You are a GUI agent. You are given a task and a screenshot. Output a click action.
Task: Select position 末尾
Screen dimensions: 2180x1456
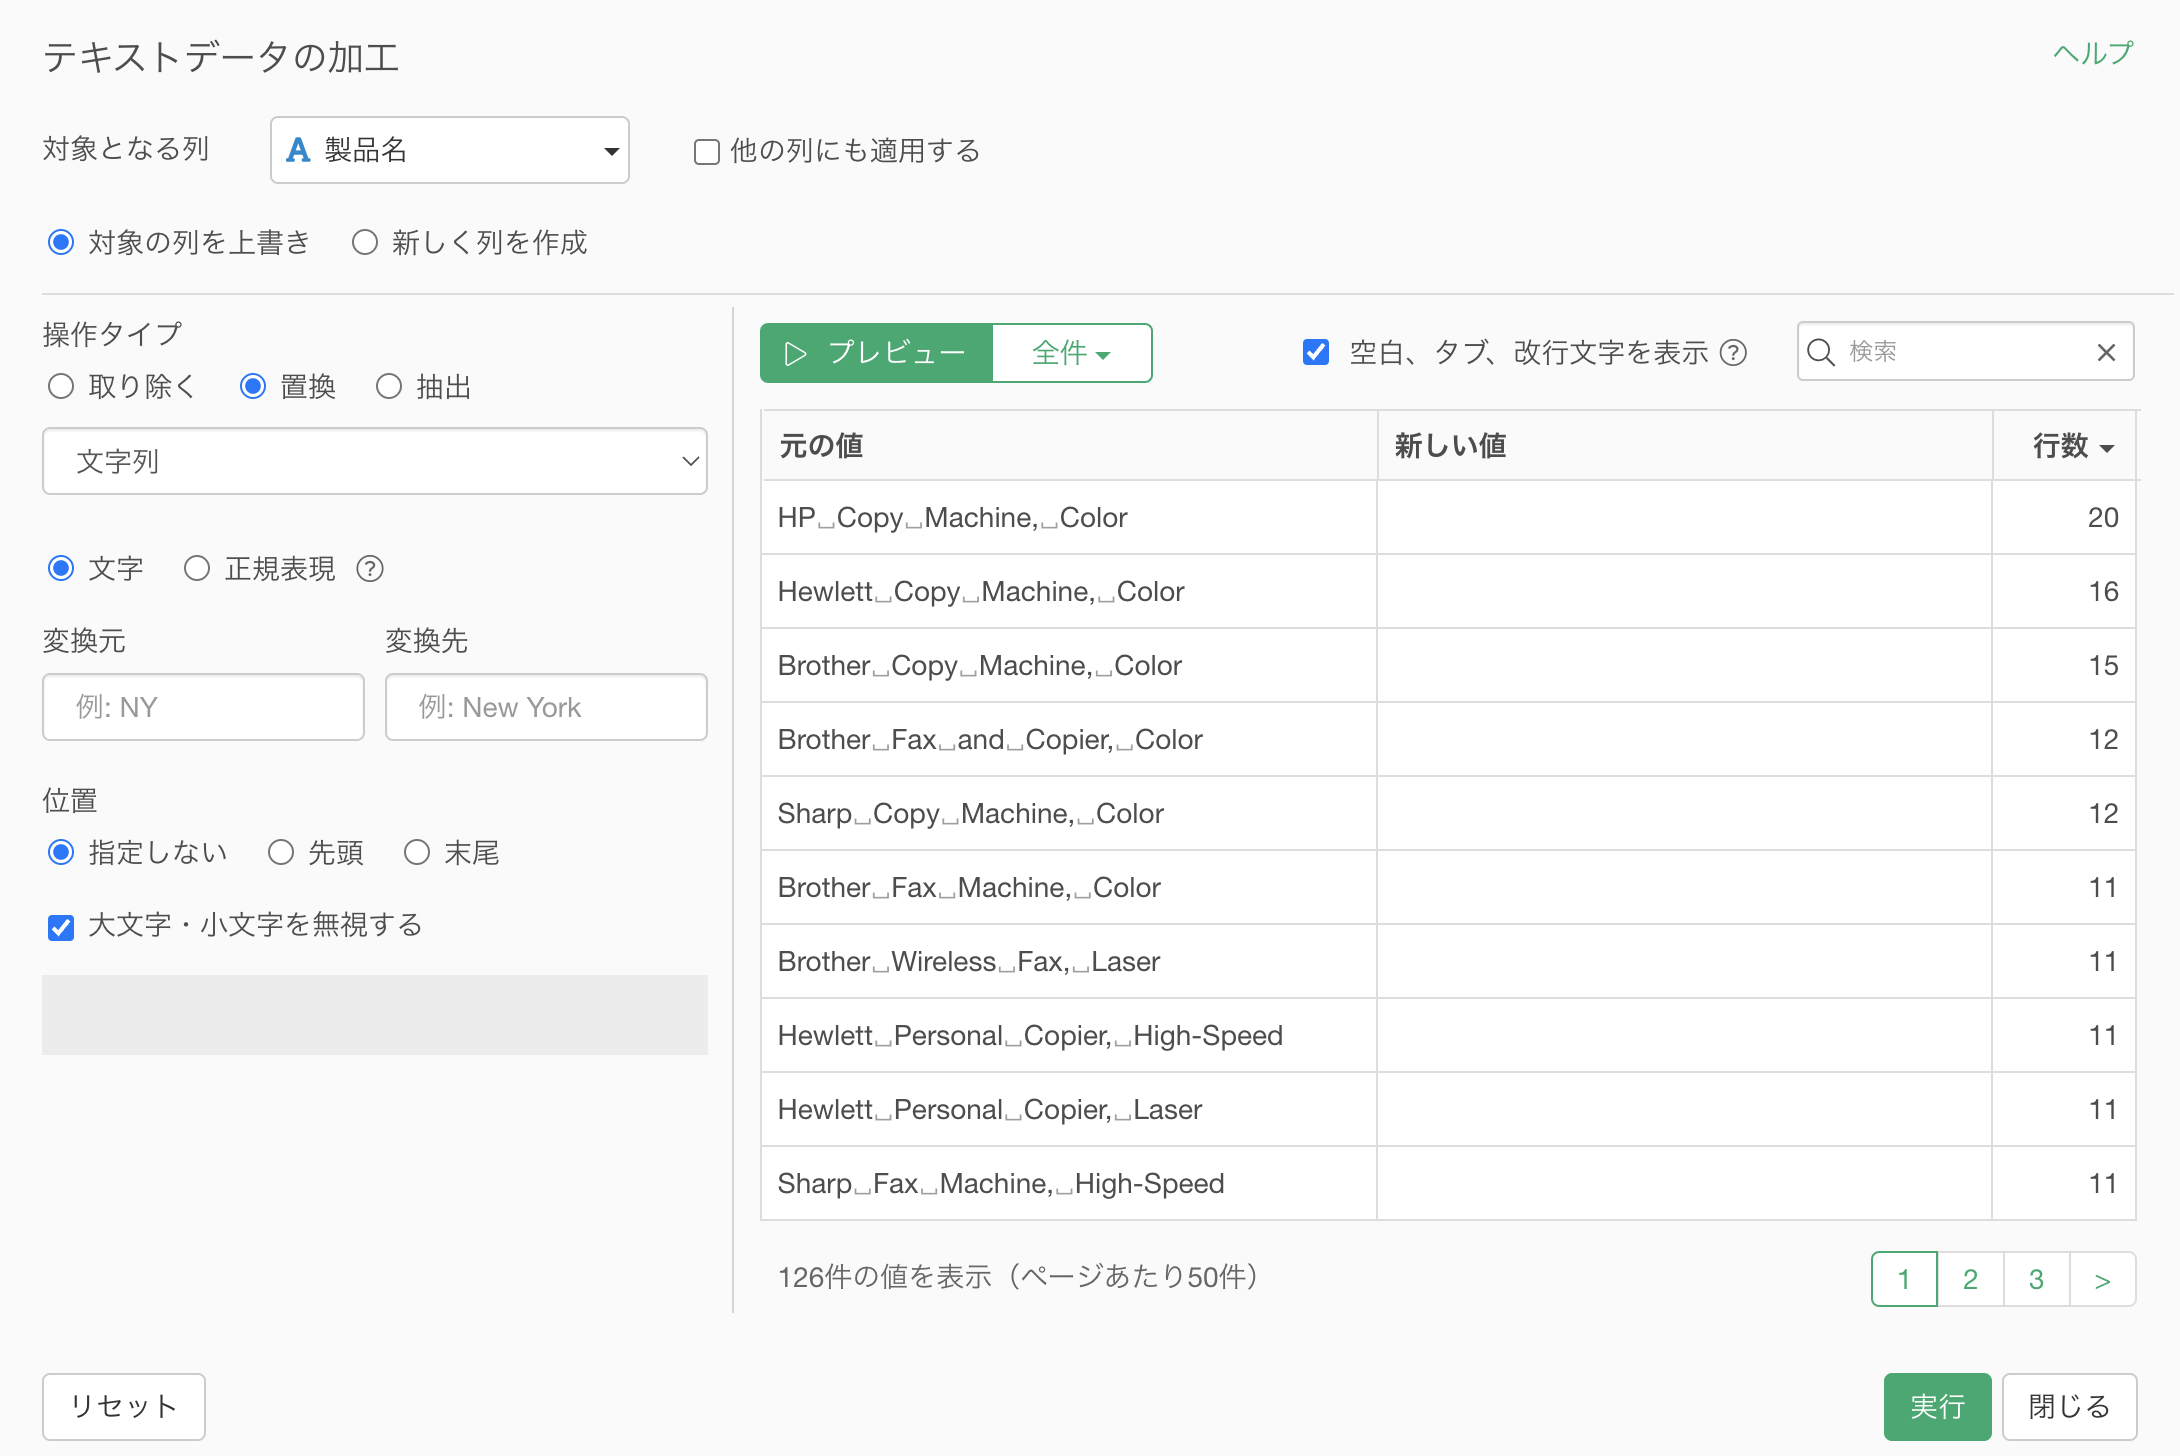pyautogui.click(x=417, y=852)
